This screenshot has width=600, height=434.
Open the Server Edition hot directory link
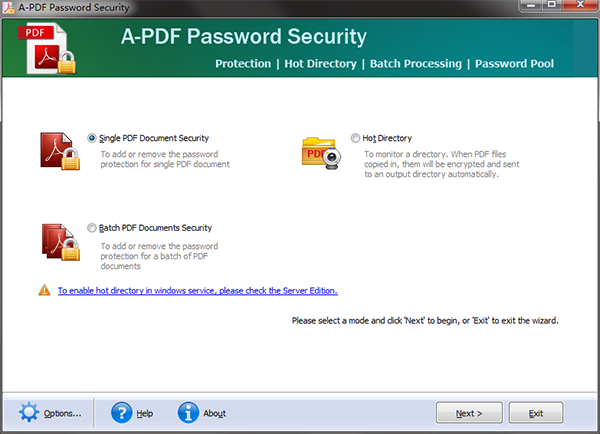(197, 291)
